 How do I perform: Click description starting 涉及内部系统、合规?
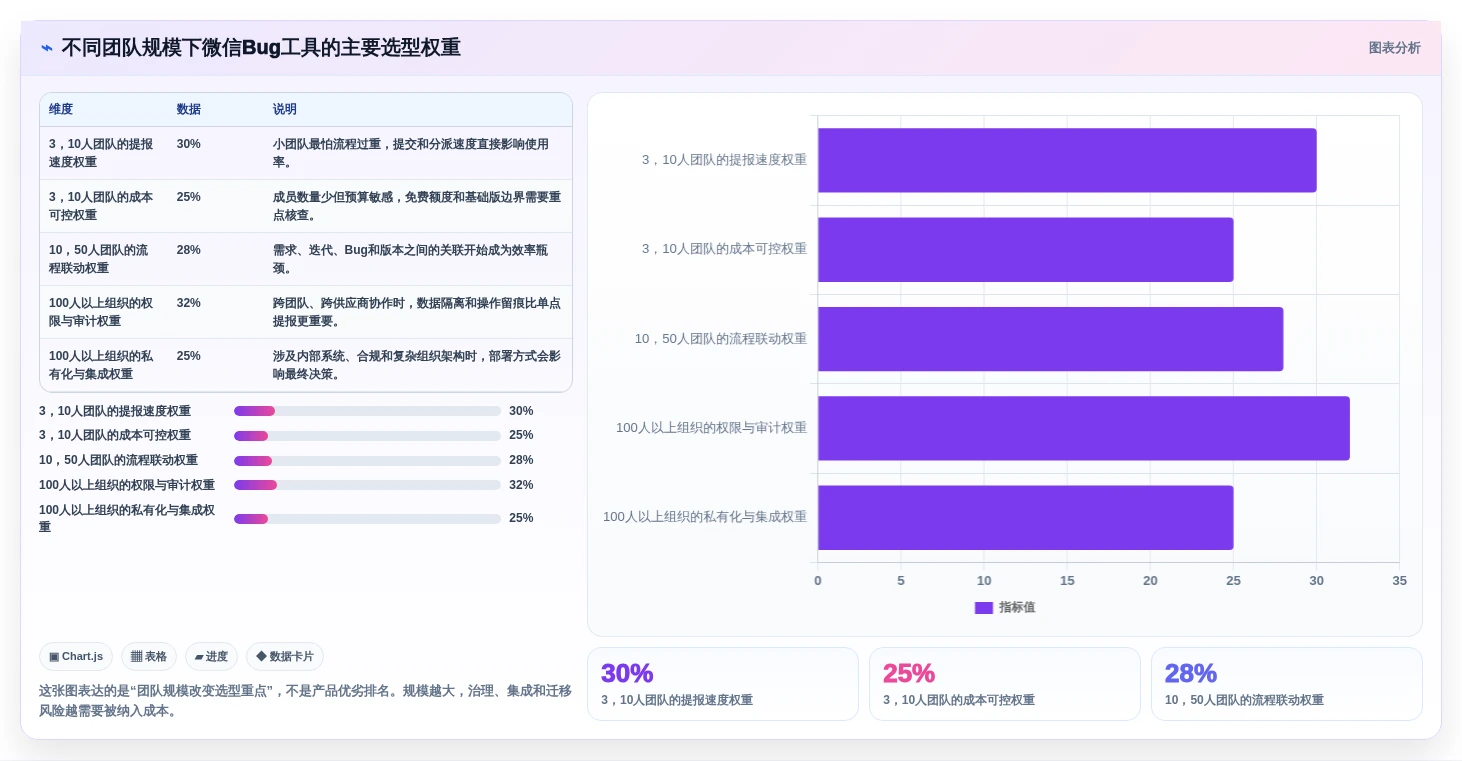click(x=417, y=365)
